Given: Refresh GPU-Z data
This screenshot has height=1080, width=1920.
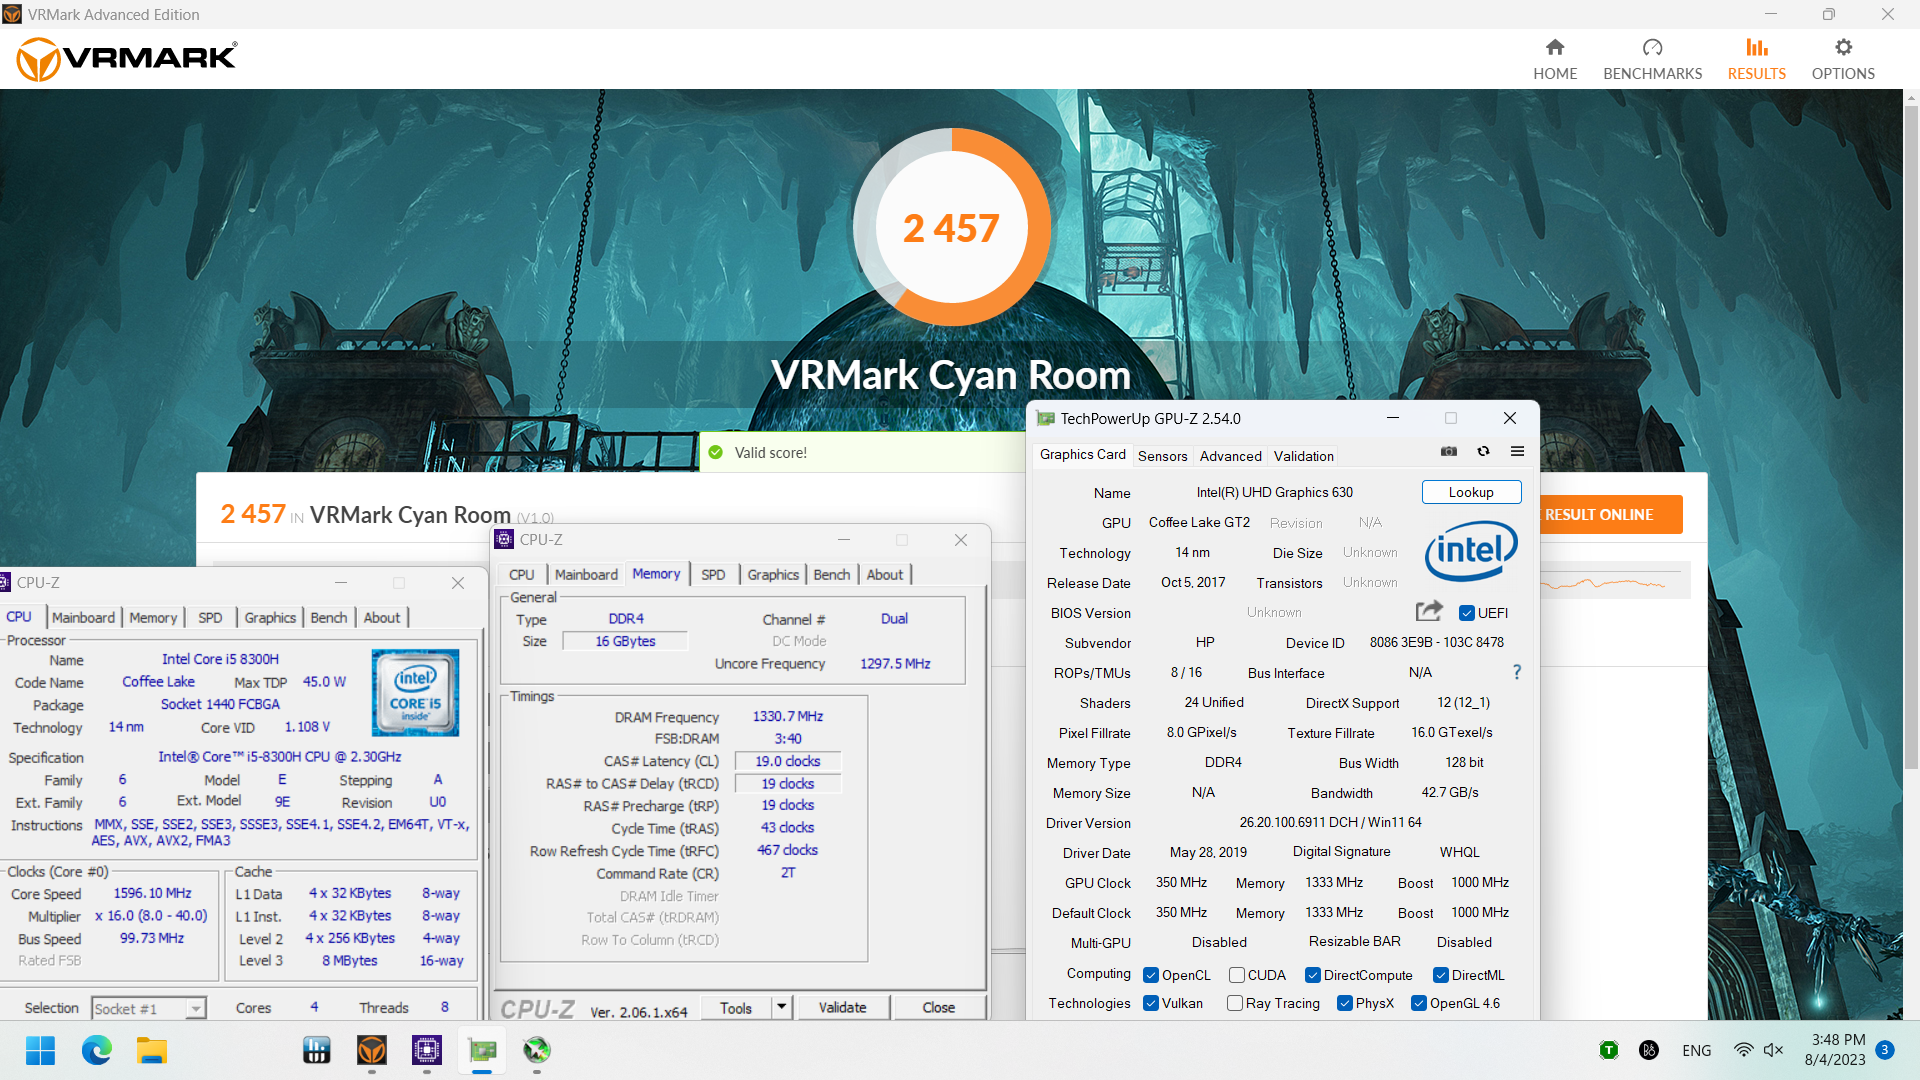Looking at the screenshot, I should point(1484,452).
